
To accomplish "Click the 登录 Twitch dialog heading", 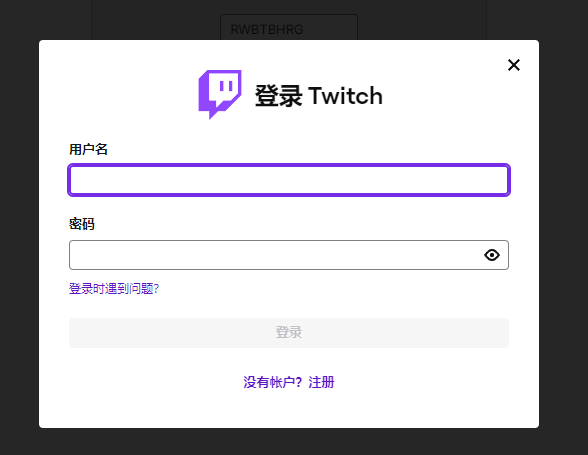I will 319,96.
